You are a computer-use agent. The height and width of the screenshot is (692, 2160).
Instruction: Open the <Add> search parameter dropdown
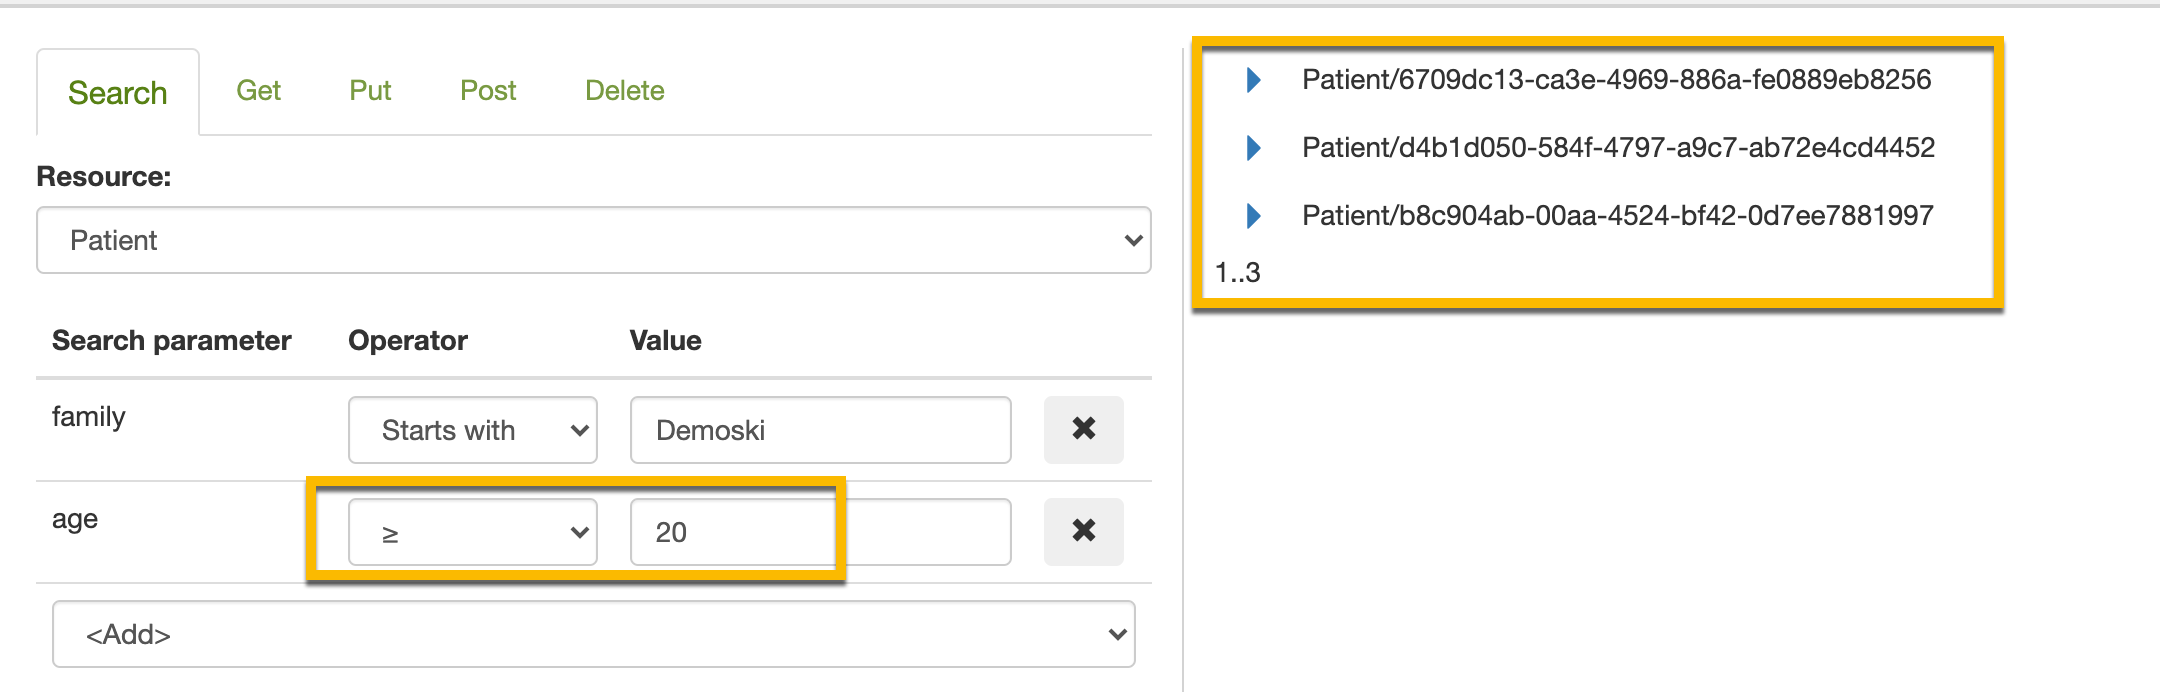[594, 634]
